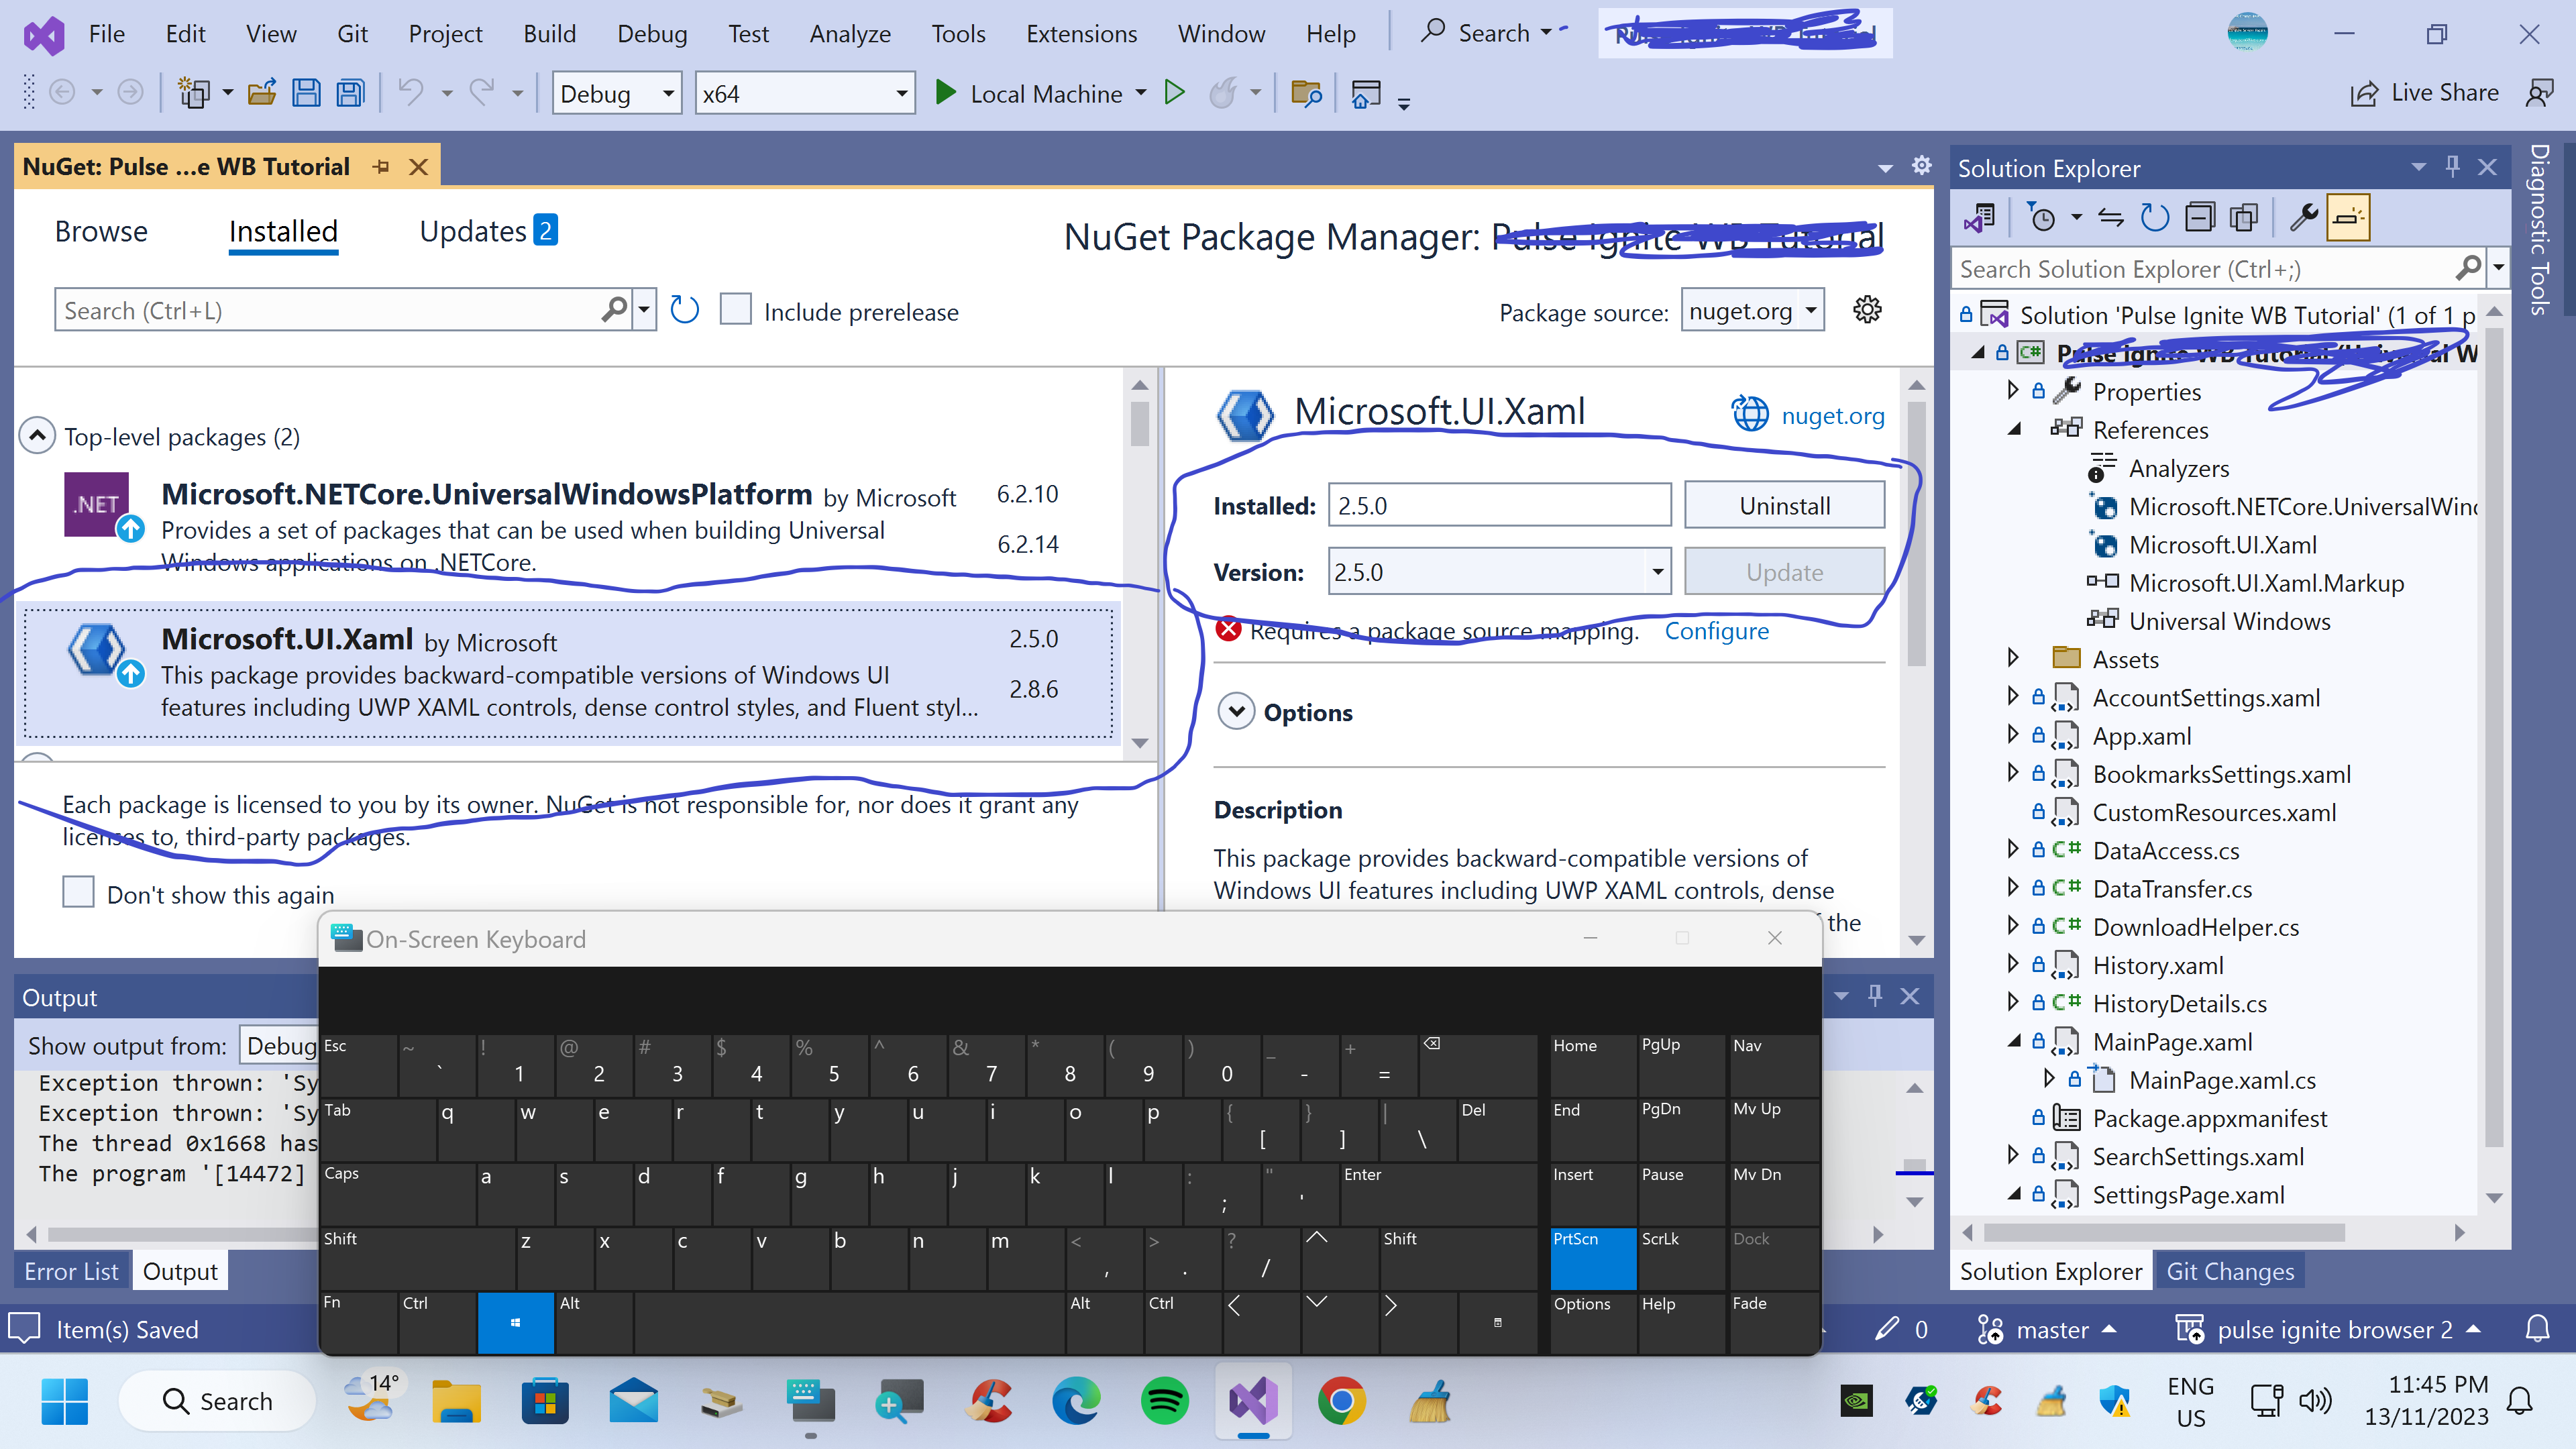Open the Version 2.5.0 dropdown
2576x1449 pixels.
(1499, 572)
